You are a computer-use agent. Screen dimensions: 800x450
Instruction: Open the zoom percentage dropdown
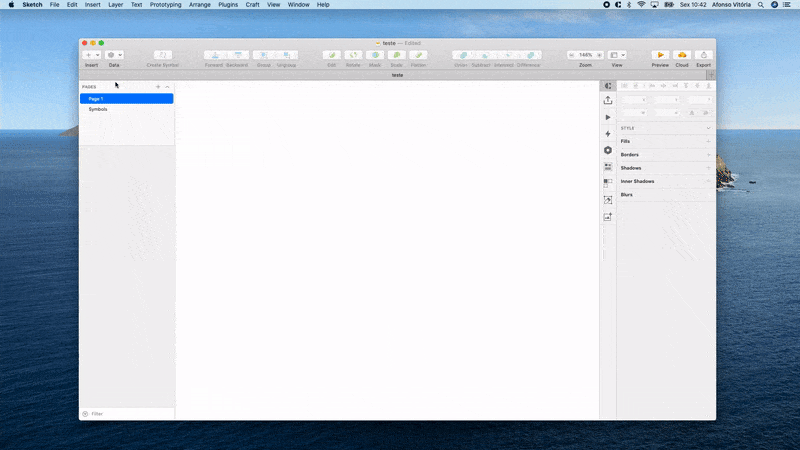coord(585,55)
